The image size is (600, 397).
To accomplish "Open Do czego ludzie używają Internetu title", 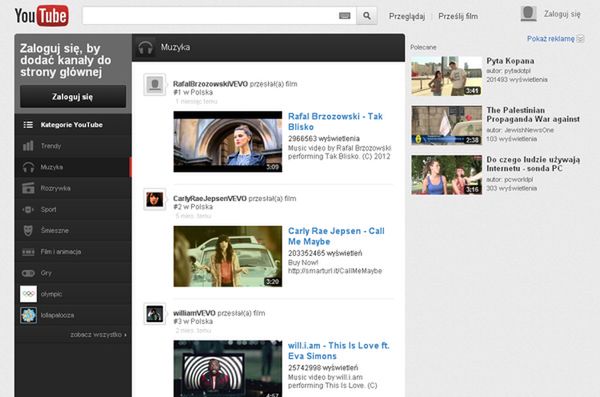I will (x=533, y=164).
